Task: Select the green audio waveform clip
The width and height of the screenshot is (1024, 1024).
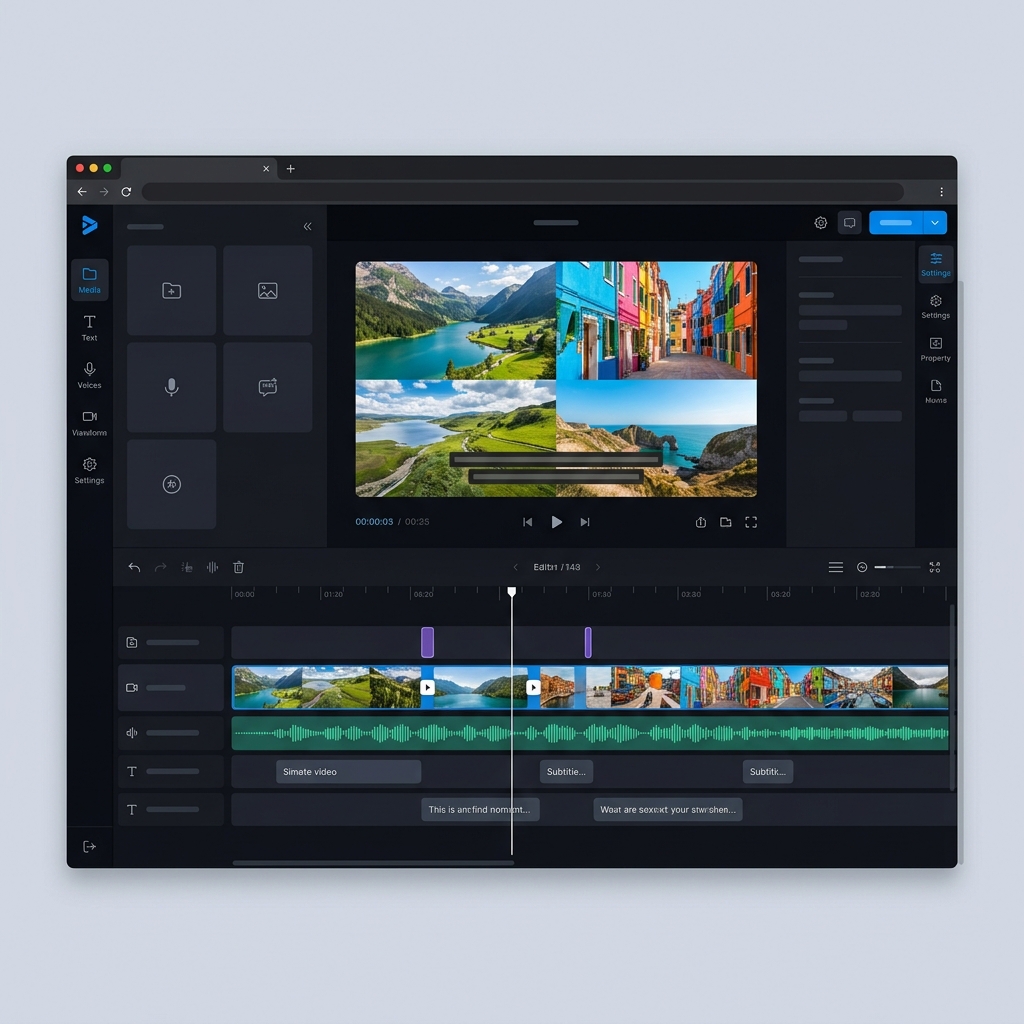Action: 590,733
